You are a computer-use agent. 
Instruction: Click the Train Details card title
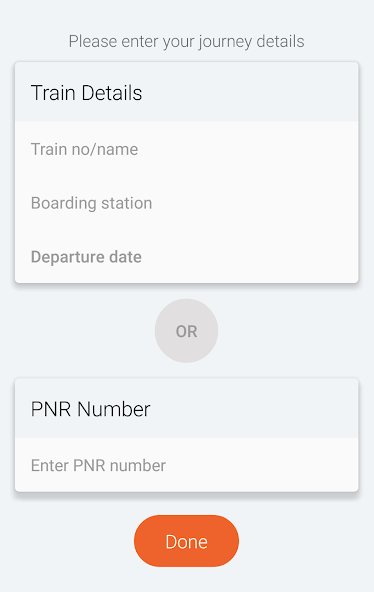tap(86, 92)
